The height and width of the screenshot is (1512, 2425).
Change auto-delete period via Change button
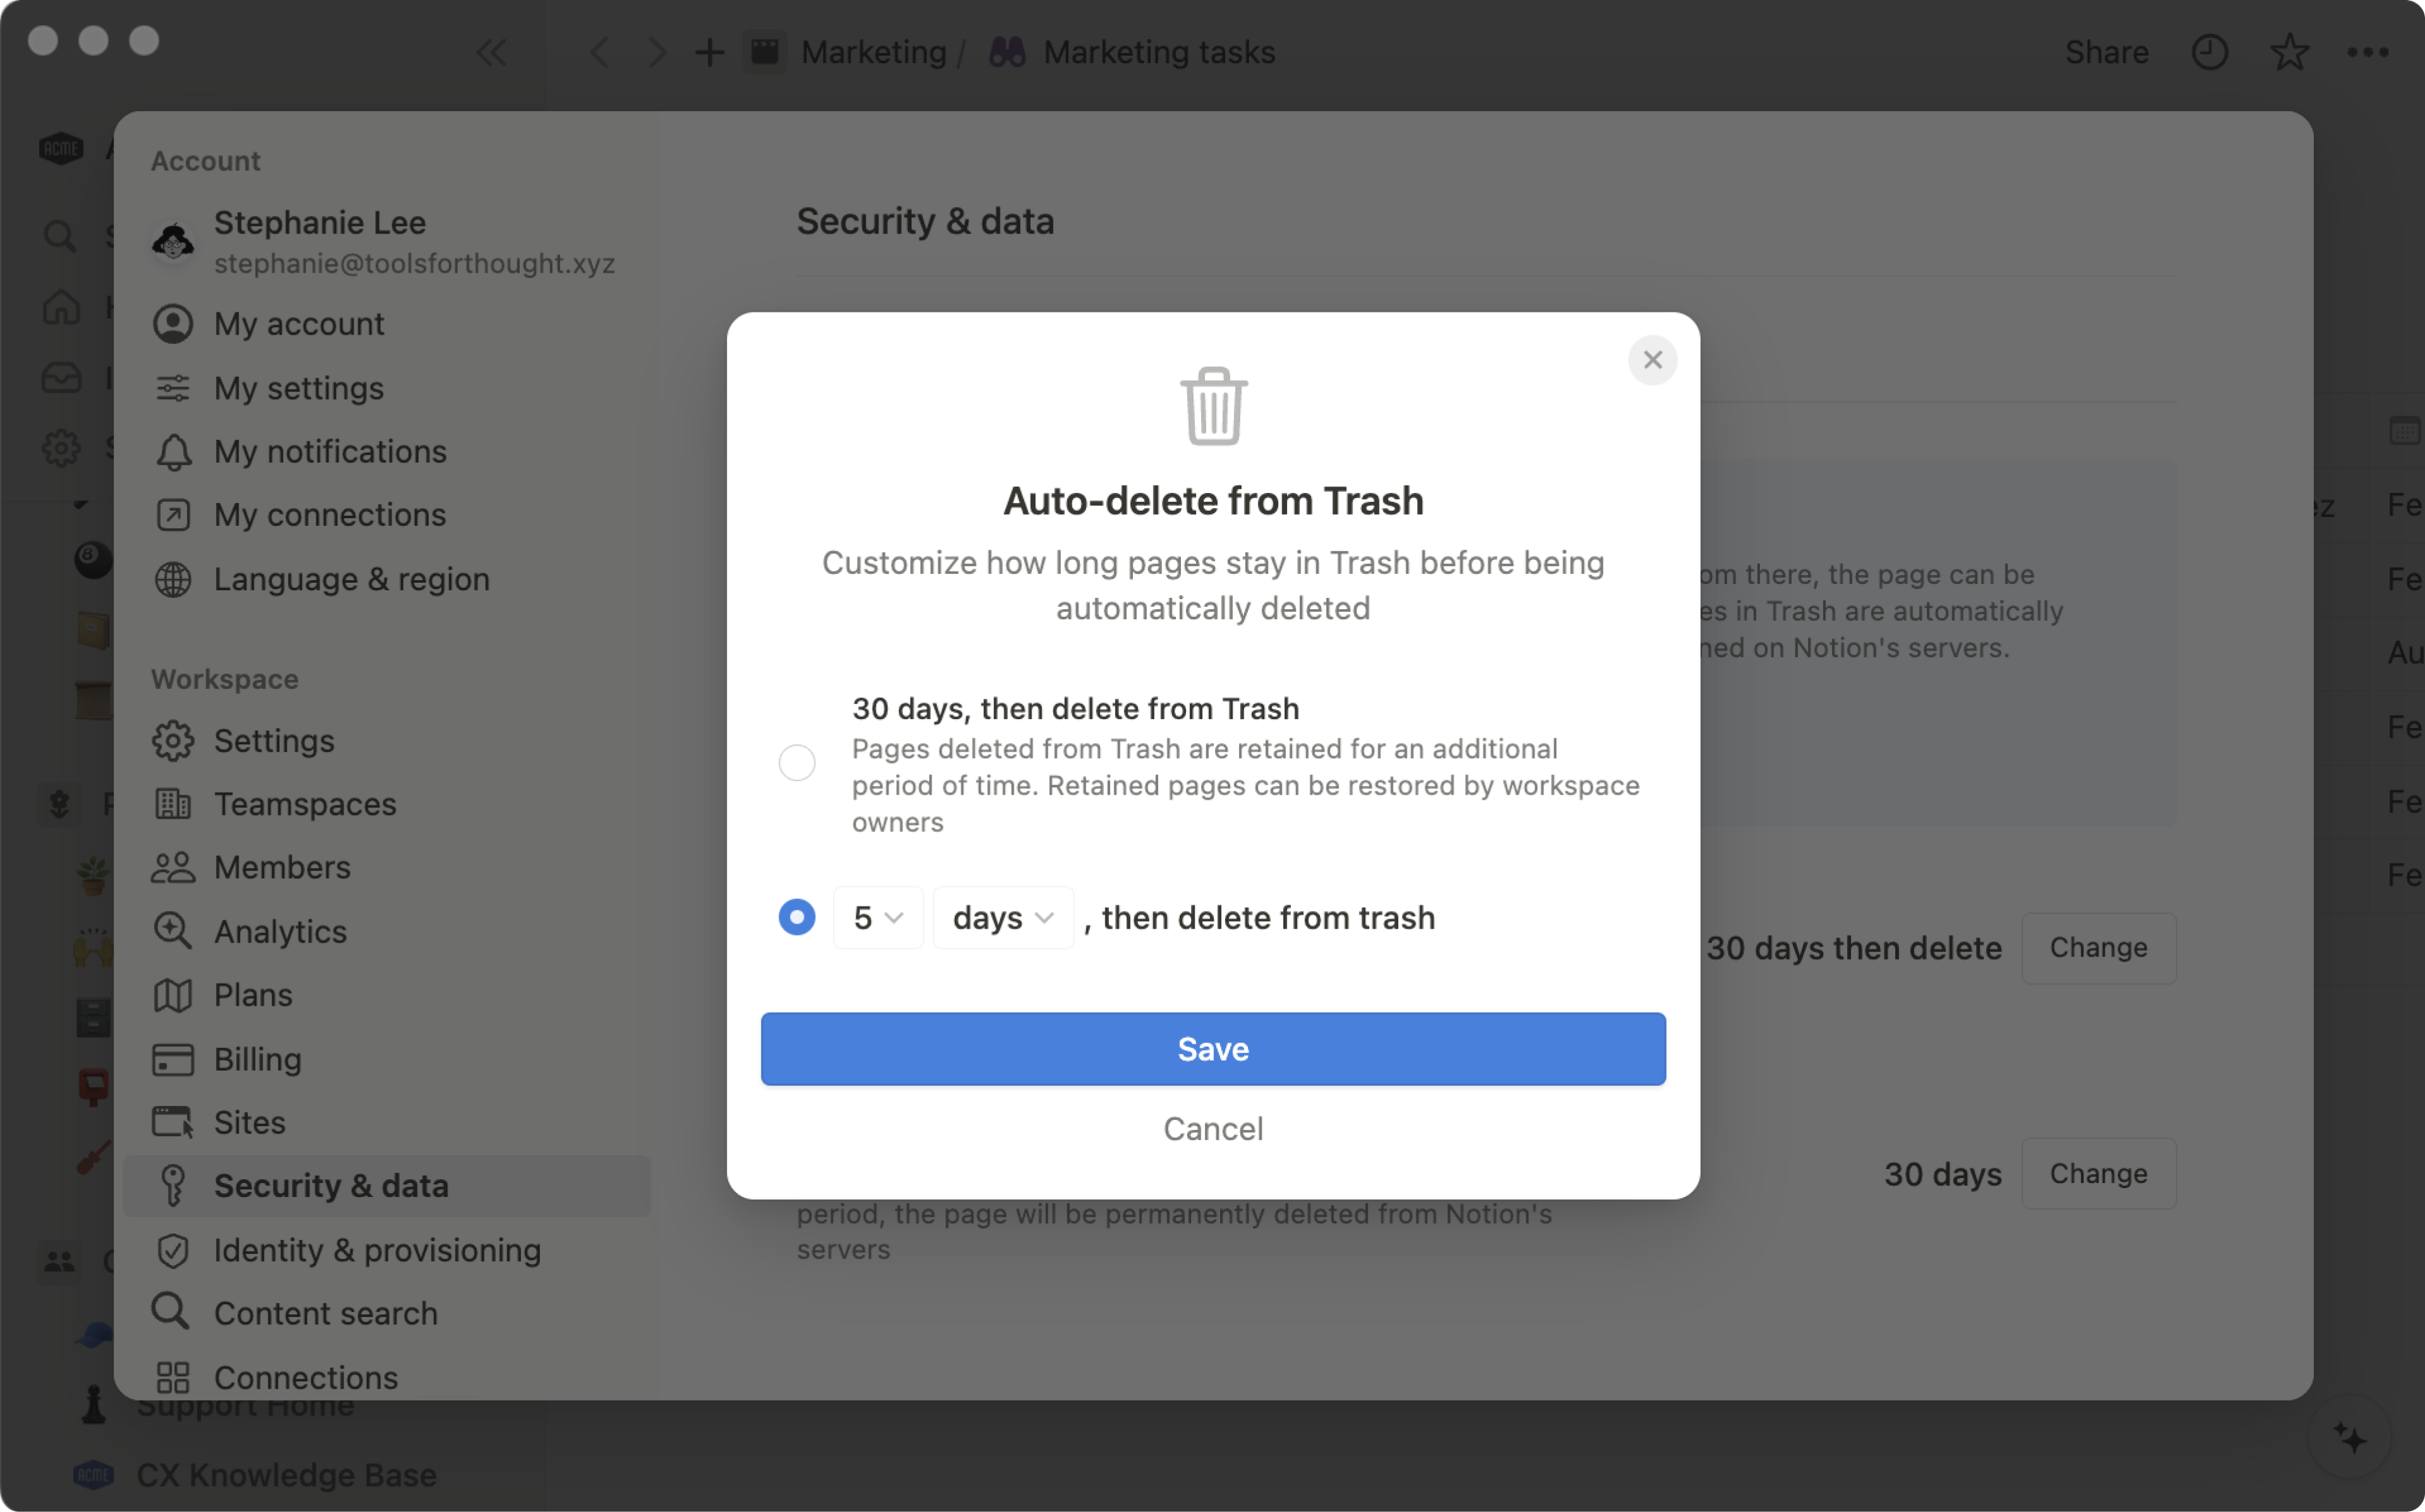tap(2097, 946)
